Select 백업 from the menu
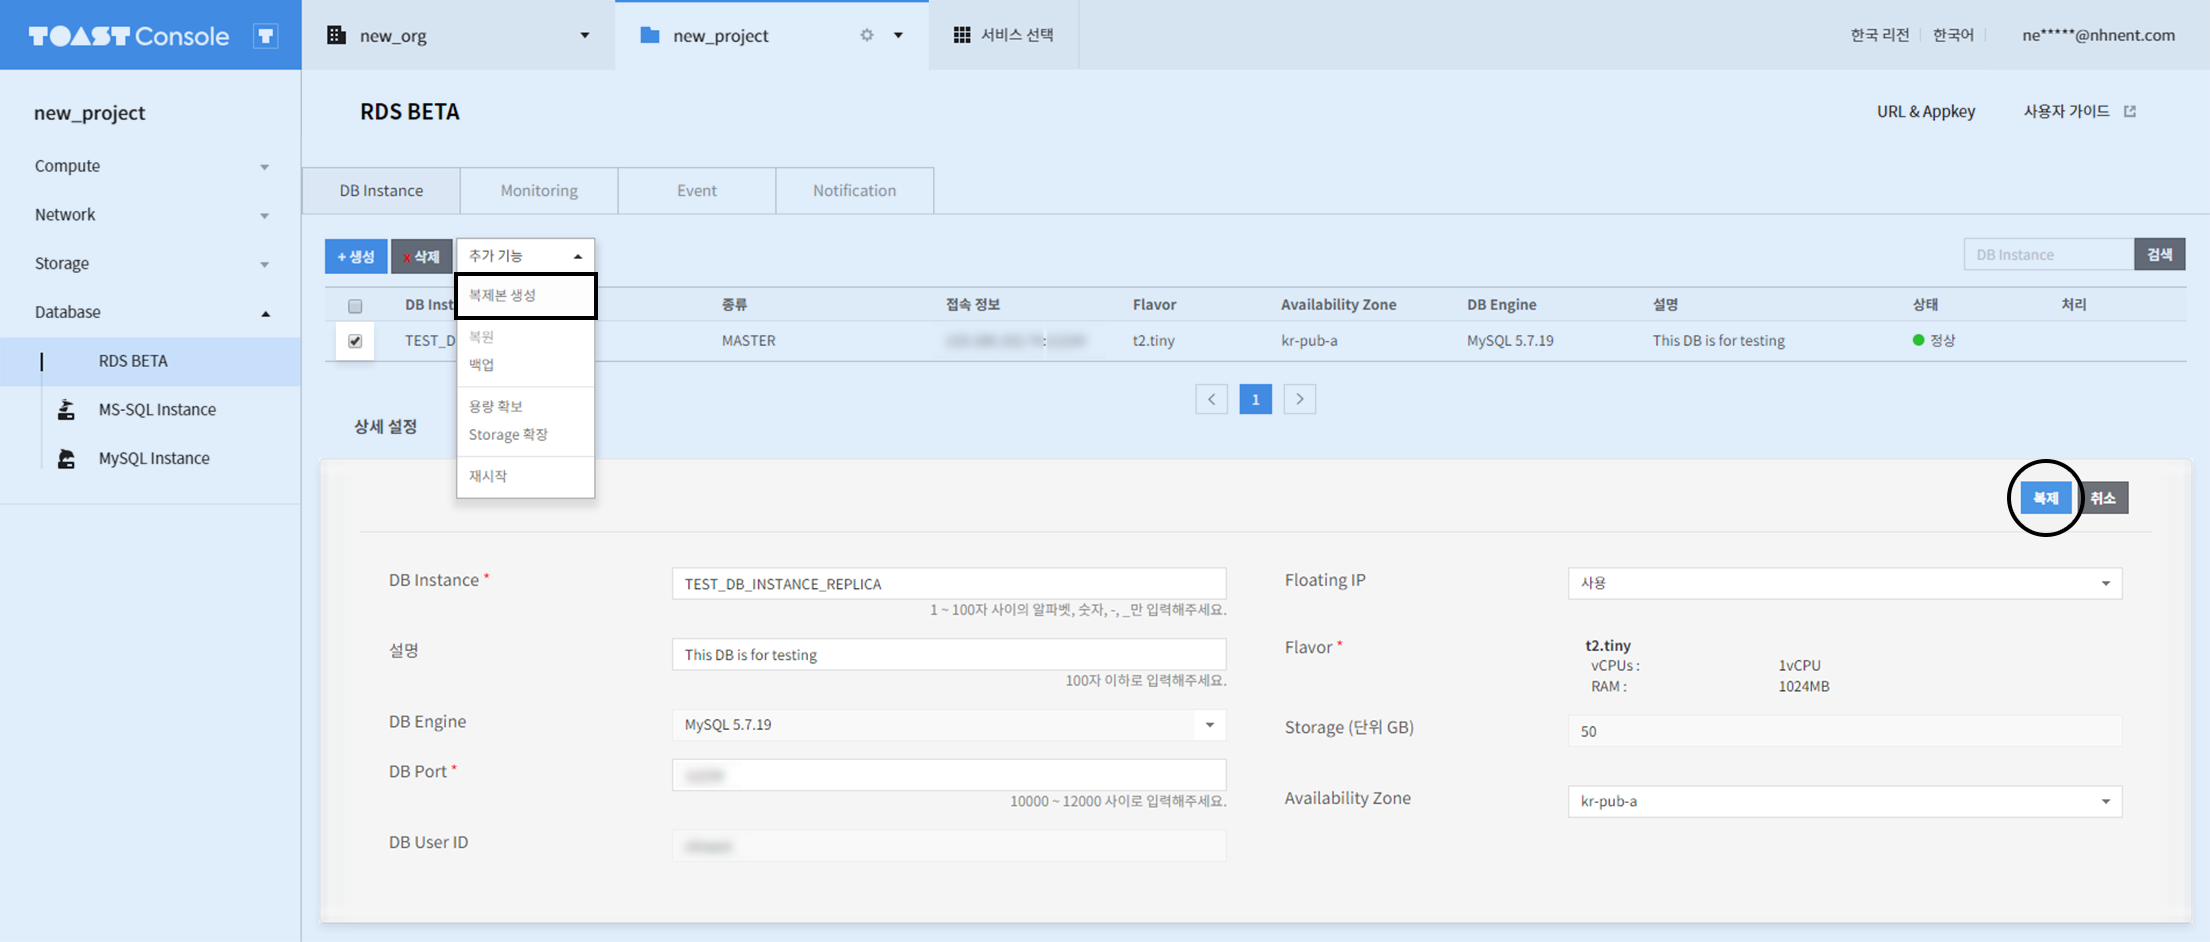The image size is (2210, 942). point(482,365)
